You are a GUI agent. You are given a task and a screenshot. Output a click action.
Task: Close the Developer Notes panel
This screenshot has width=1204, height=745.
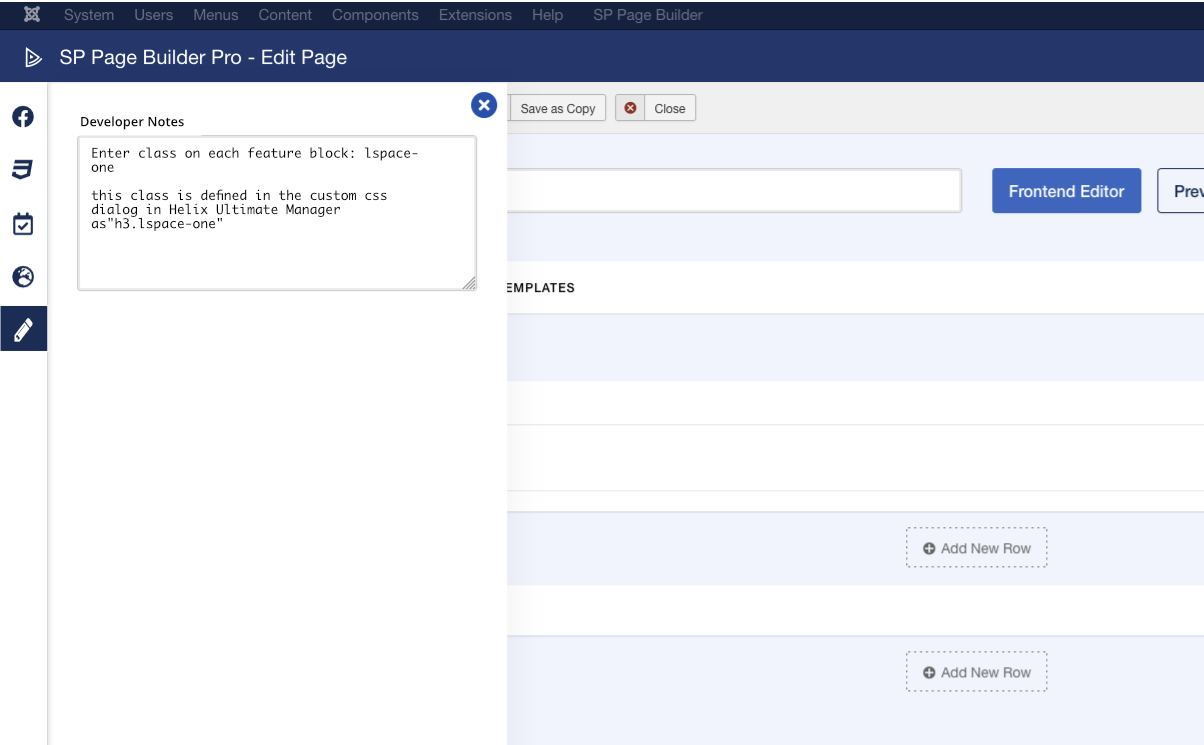[x=484, y=105]
